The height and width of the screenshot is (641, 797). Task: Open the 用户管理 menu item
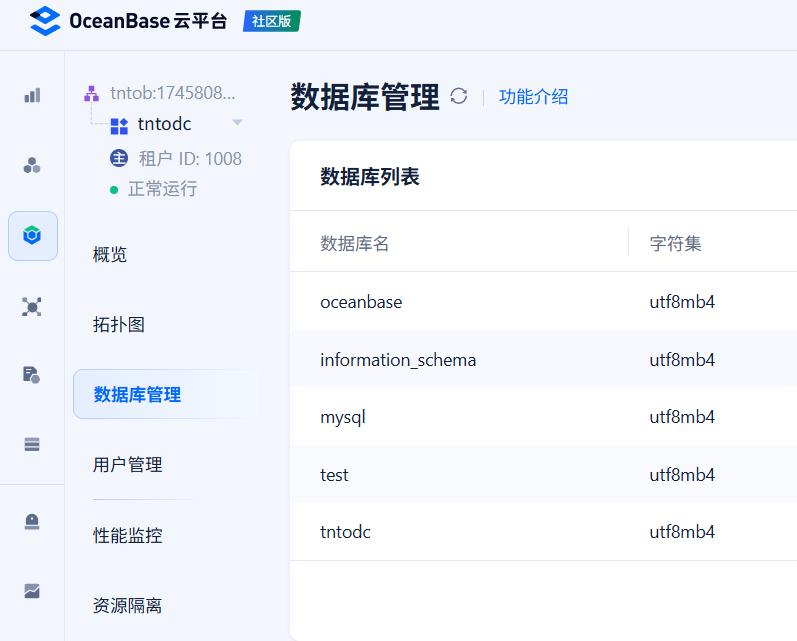tap(127, 465)
